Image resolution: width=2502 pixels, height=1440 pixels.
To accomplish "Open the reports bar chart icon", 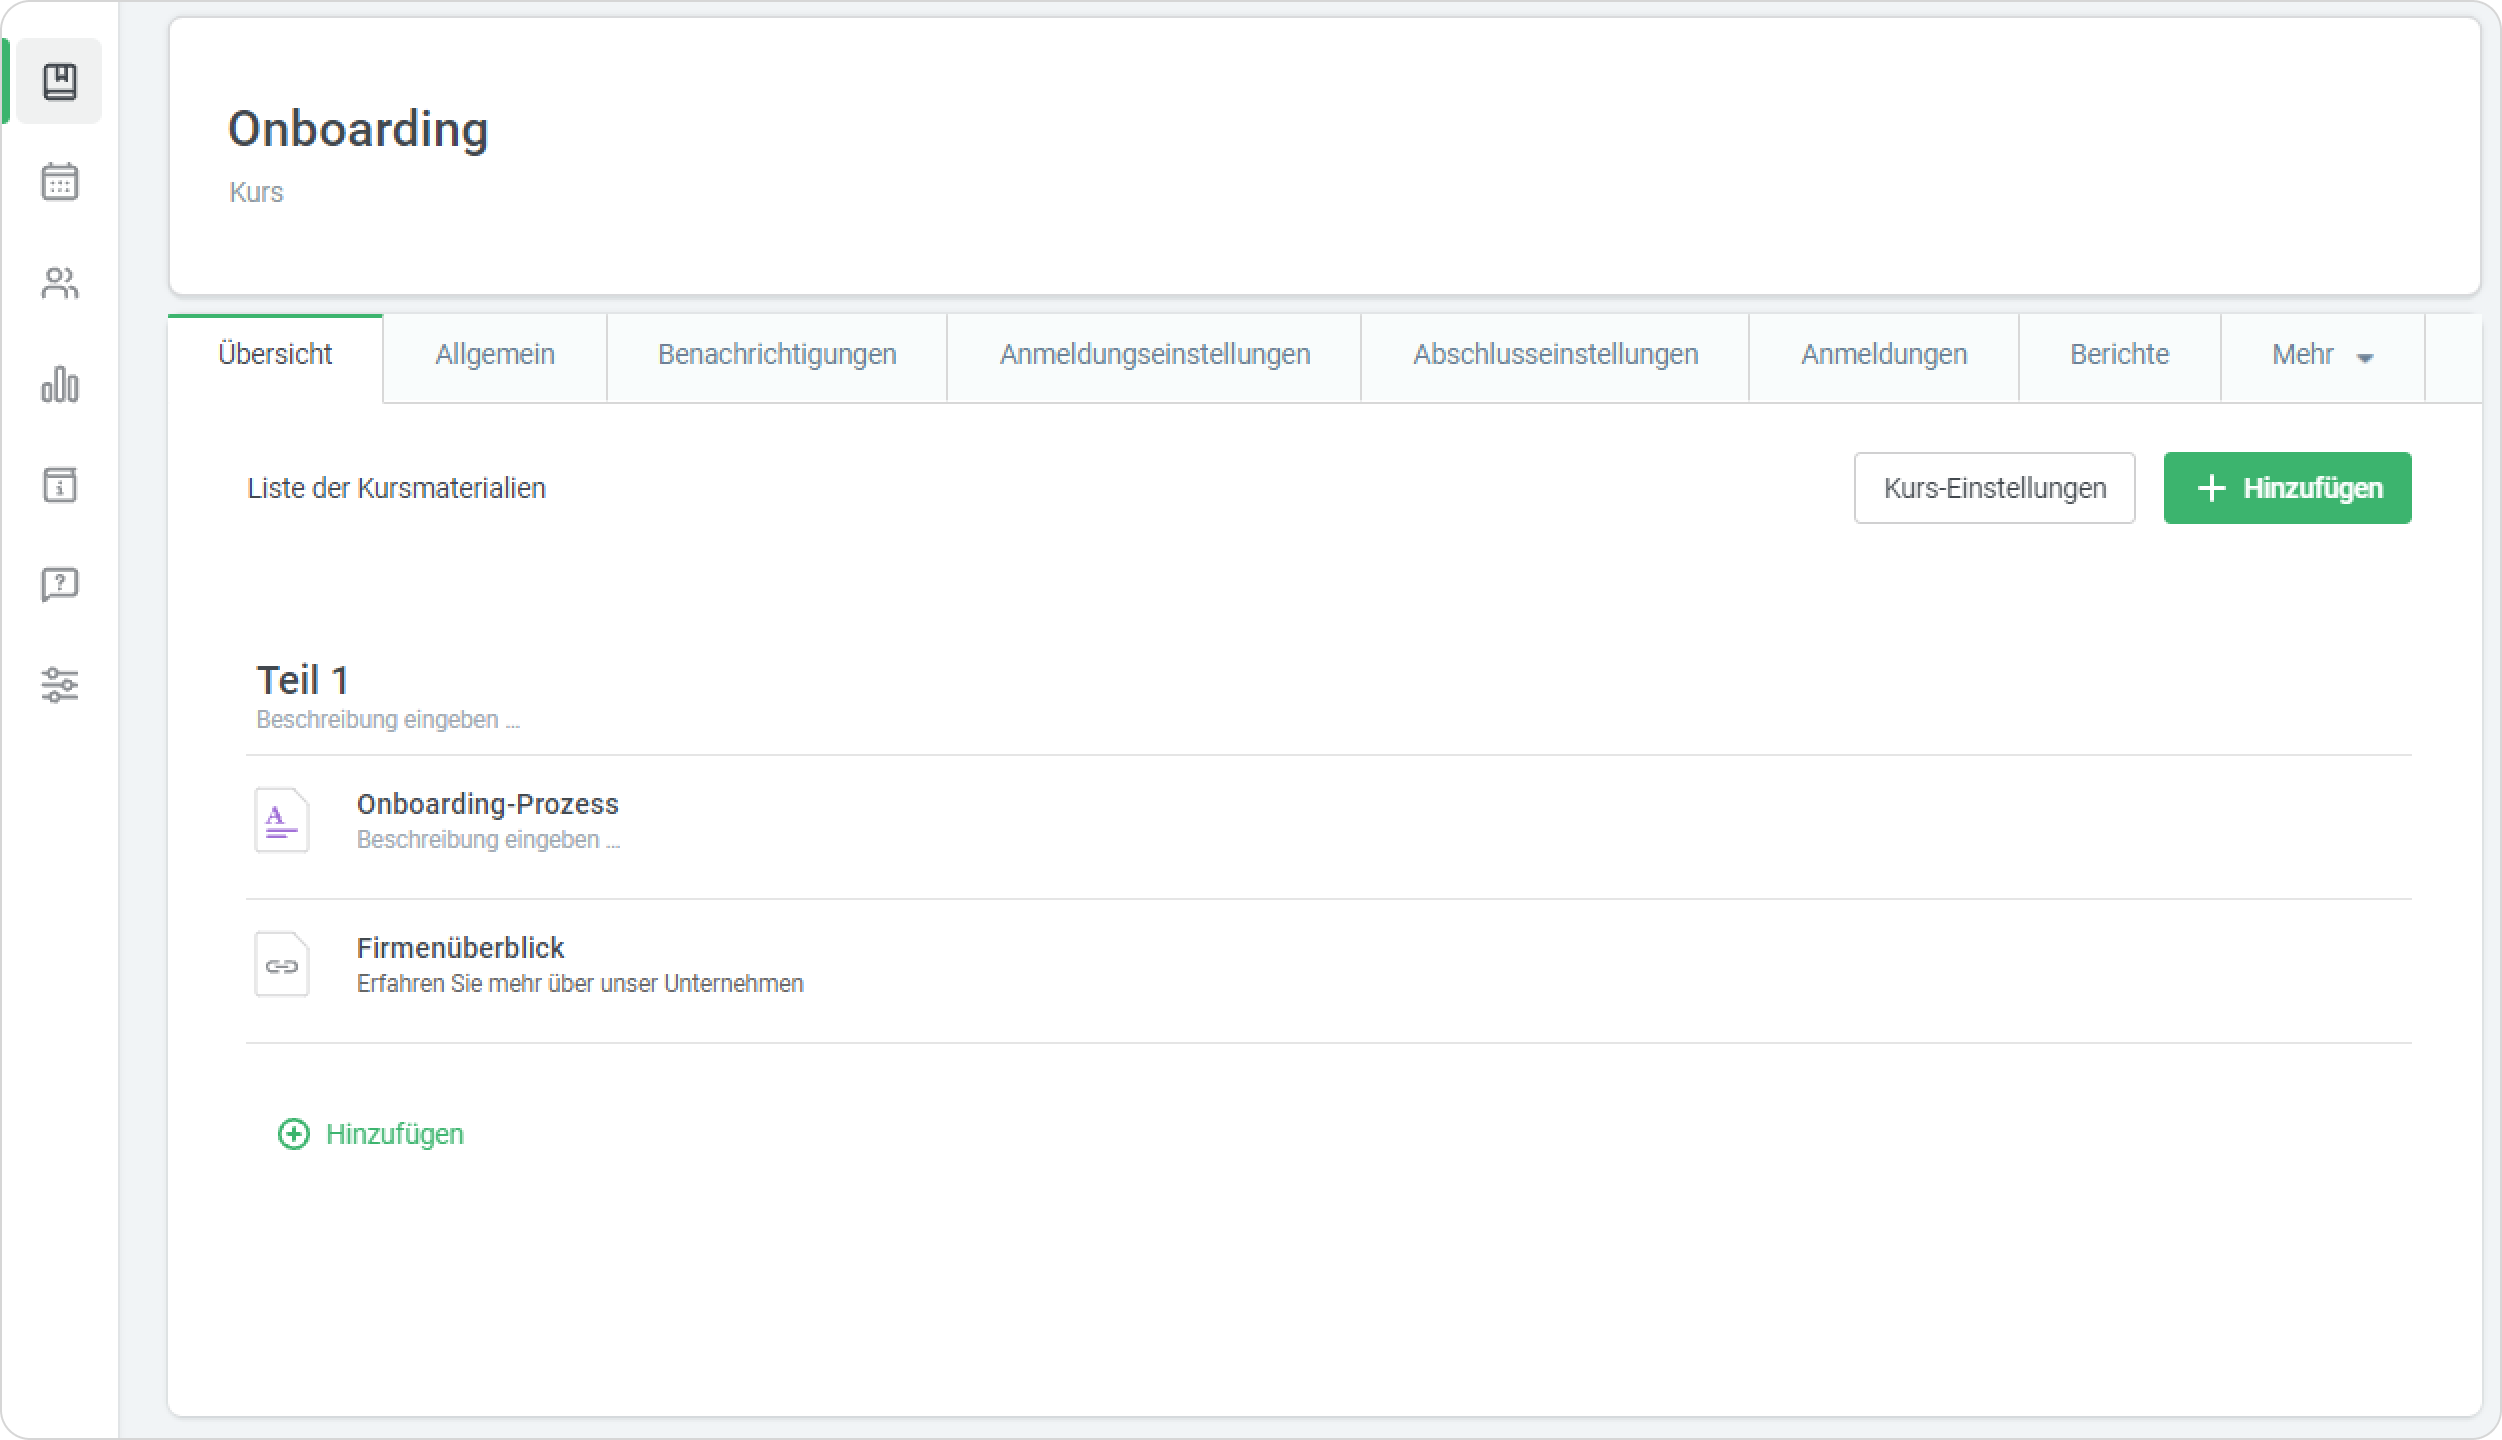I will coord(60,384).
